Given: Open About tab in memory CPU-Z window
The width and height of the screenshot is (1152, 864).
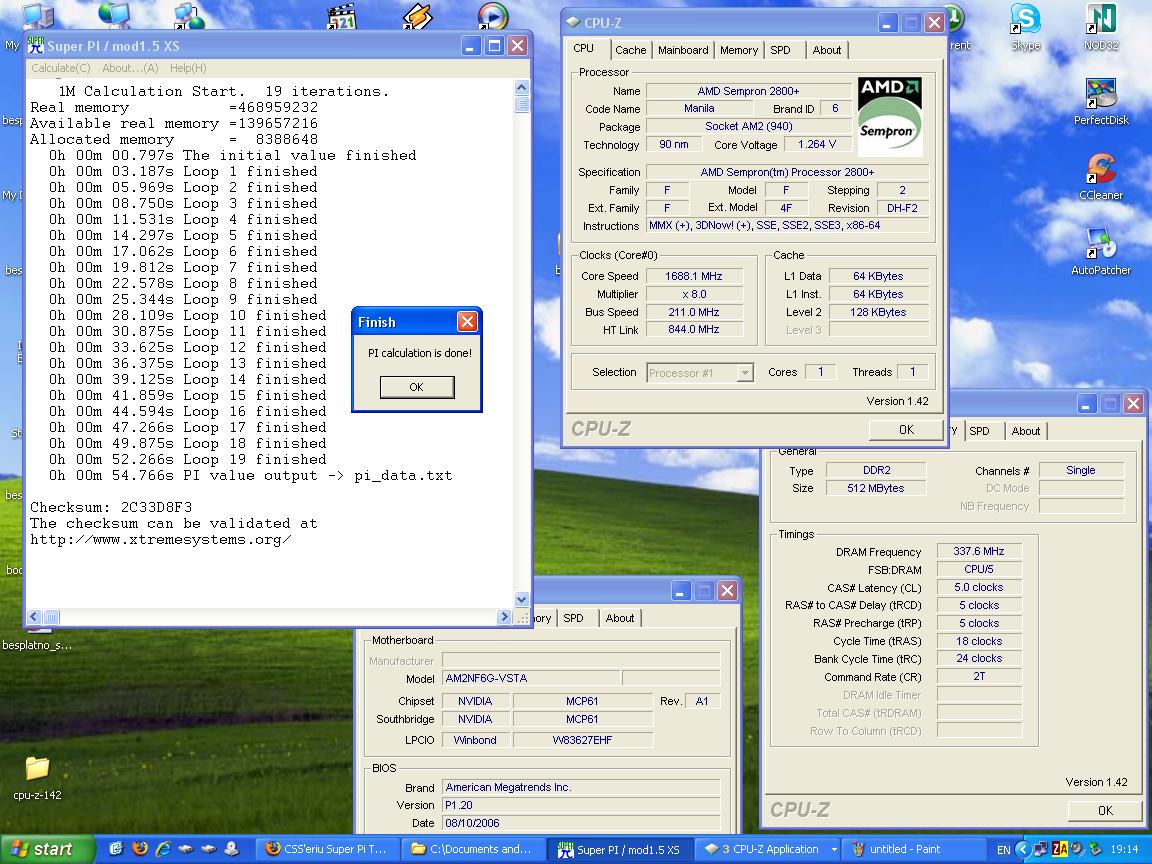Looking at the screenshot, I should [1026, 431].
